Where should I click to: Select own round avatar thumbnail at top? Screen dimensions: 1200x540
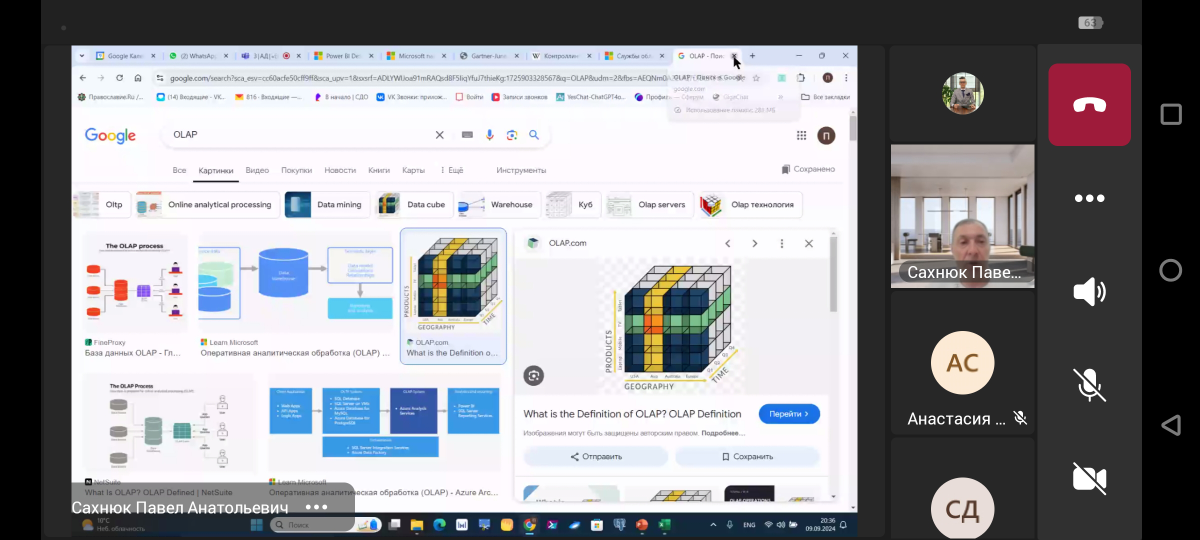click(963, 94)
